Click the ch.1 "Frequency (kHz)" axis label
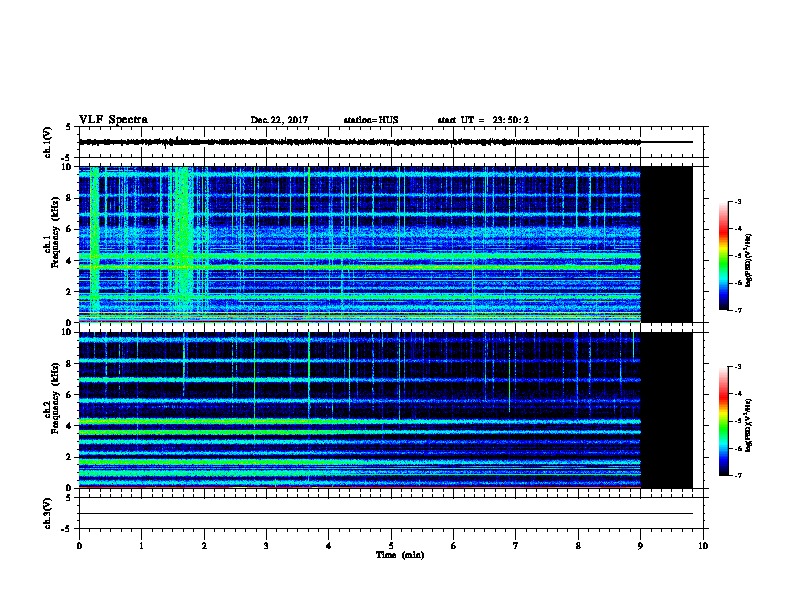 55,232
